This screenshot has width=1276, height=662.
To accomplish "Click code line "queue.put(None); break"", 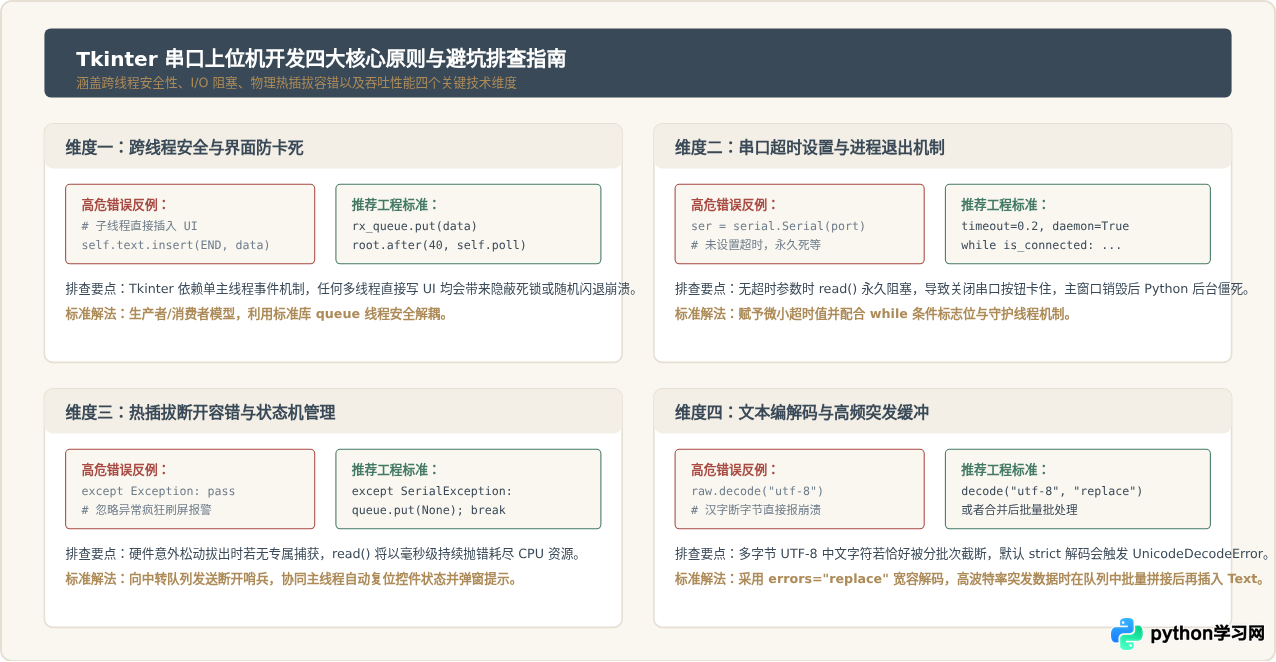I will (x=428, y=510).
